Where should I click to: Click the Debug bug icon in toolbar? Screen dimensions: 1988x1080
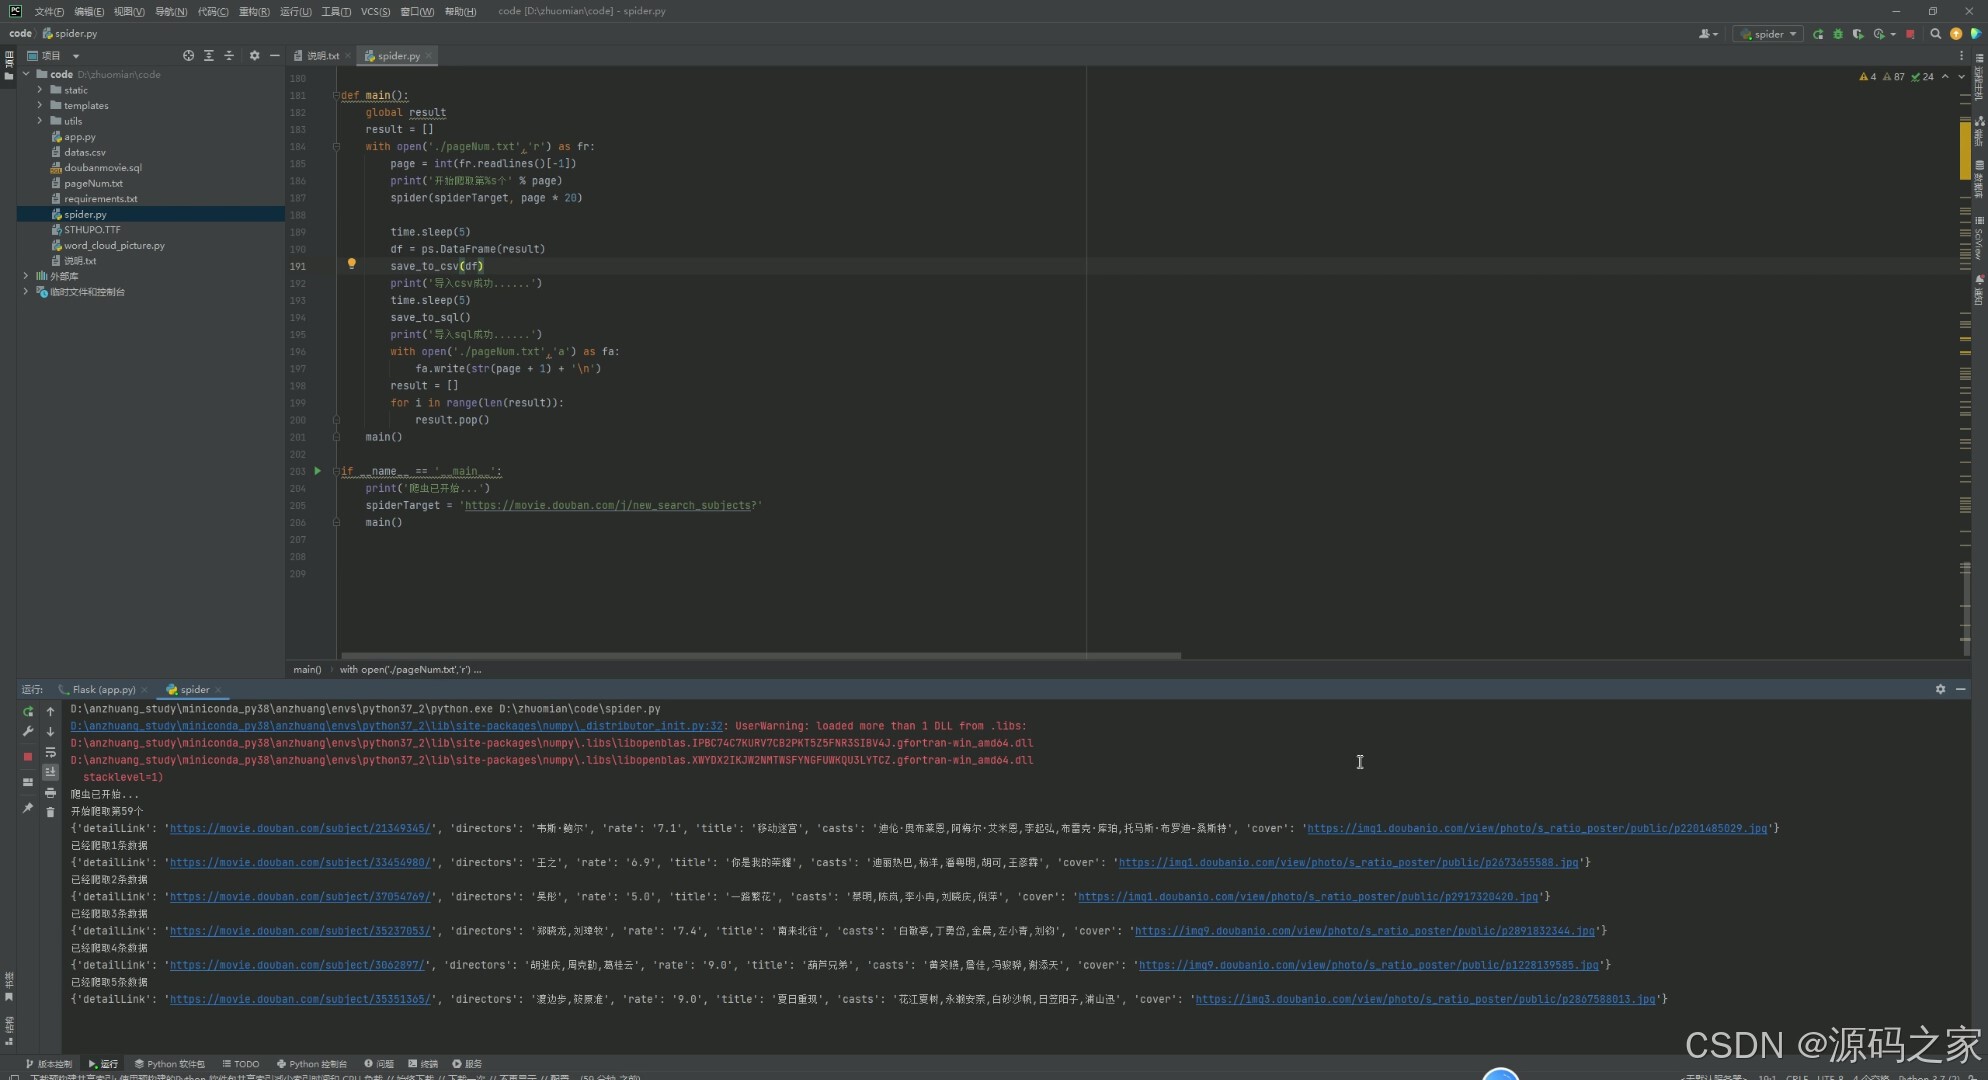click(1838, 34)
